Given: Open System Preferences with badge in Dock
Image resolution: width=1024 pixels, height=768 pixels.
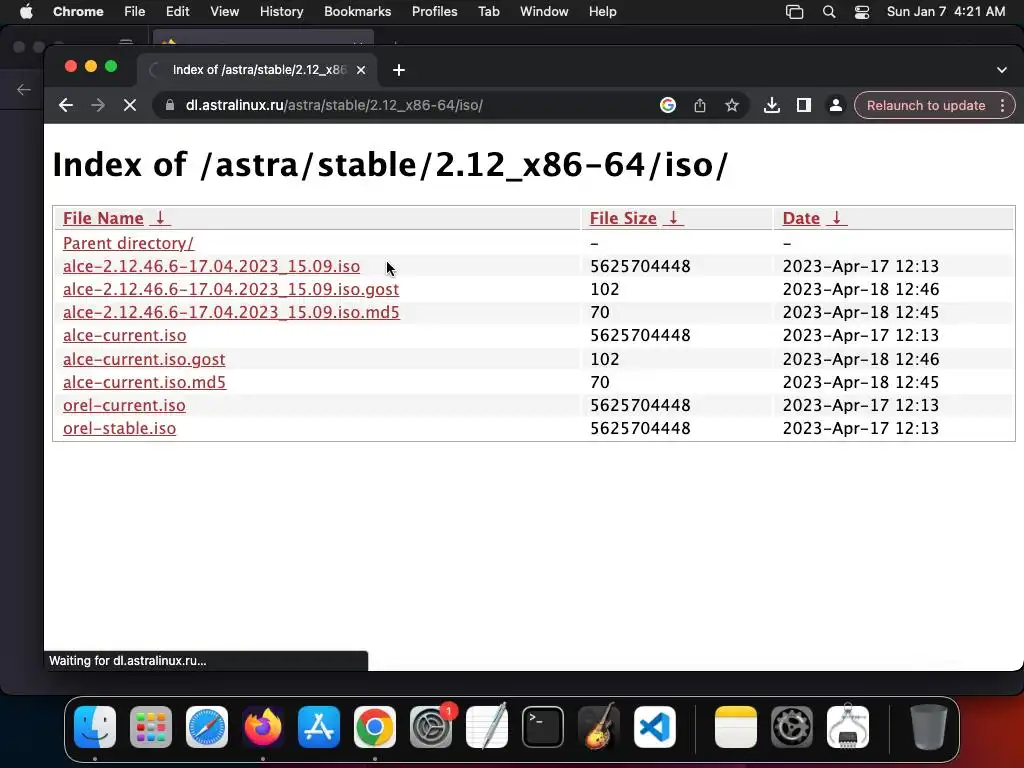Looking at the screenshot, I should click(x=431, y=727).
